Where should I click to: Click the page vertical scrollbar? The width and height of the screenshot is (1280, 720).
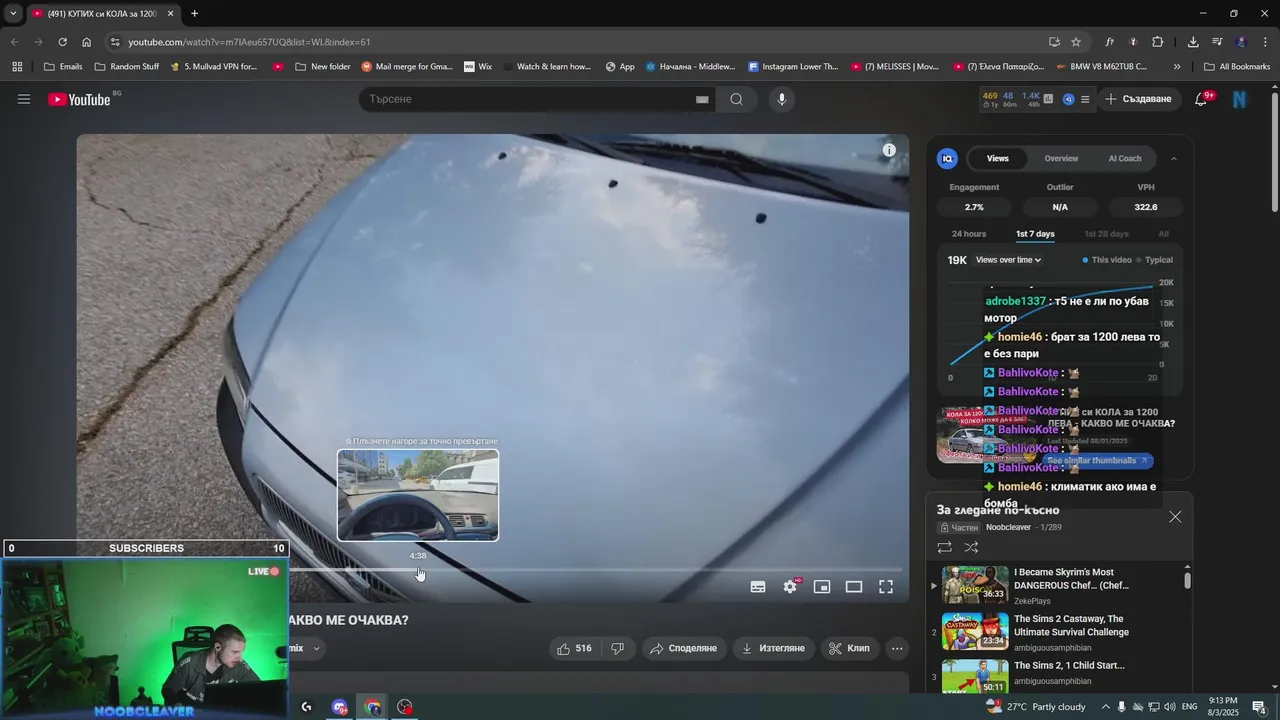click(x=1274, y=150)
